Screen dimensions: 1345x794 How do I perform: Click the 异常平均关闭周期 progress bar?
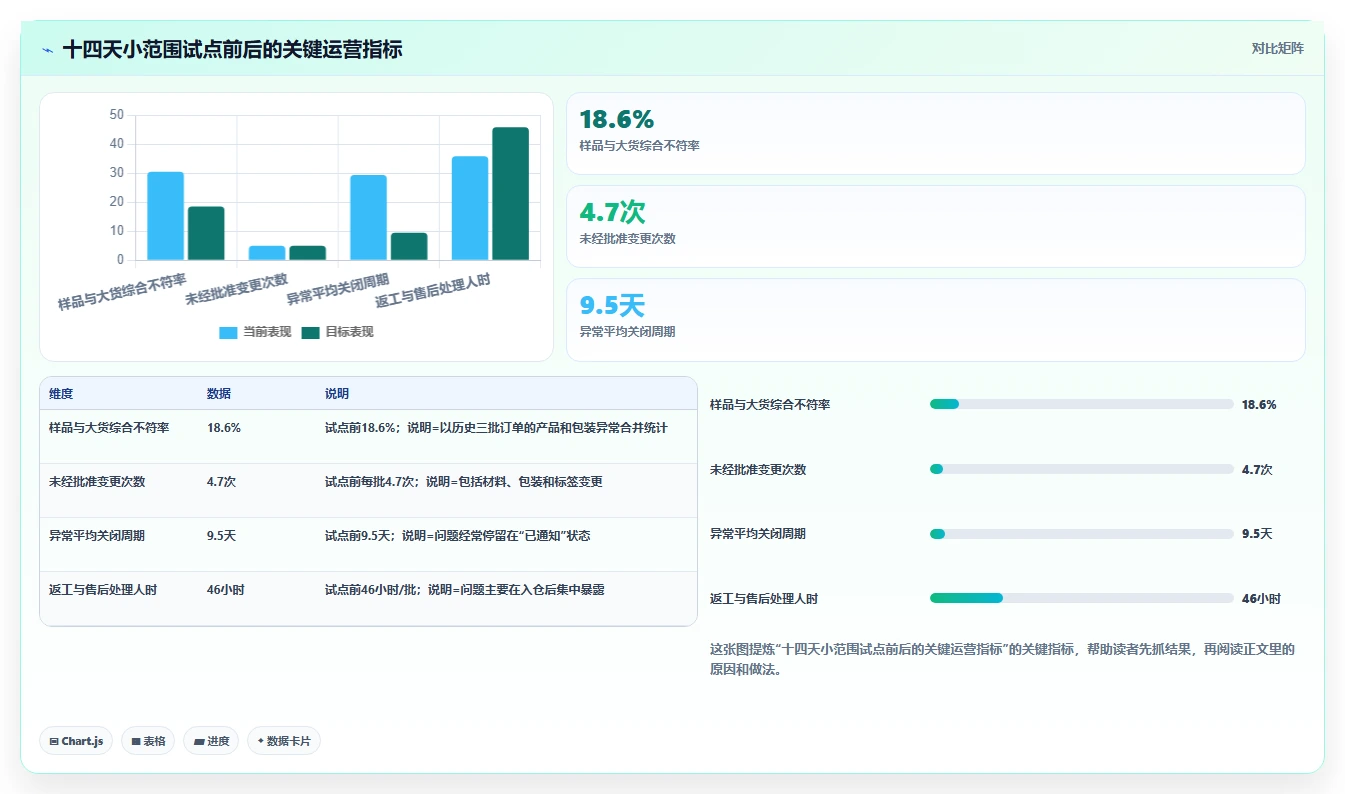click(x=1081, y=534)
